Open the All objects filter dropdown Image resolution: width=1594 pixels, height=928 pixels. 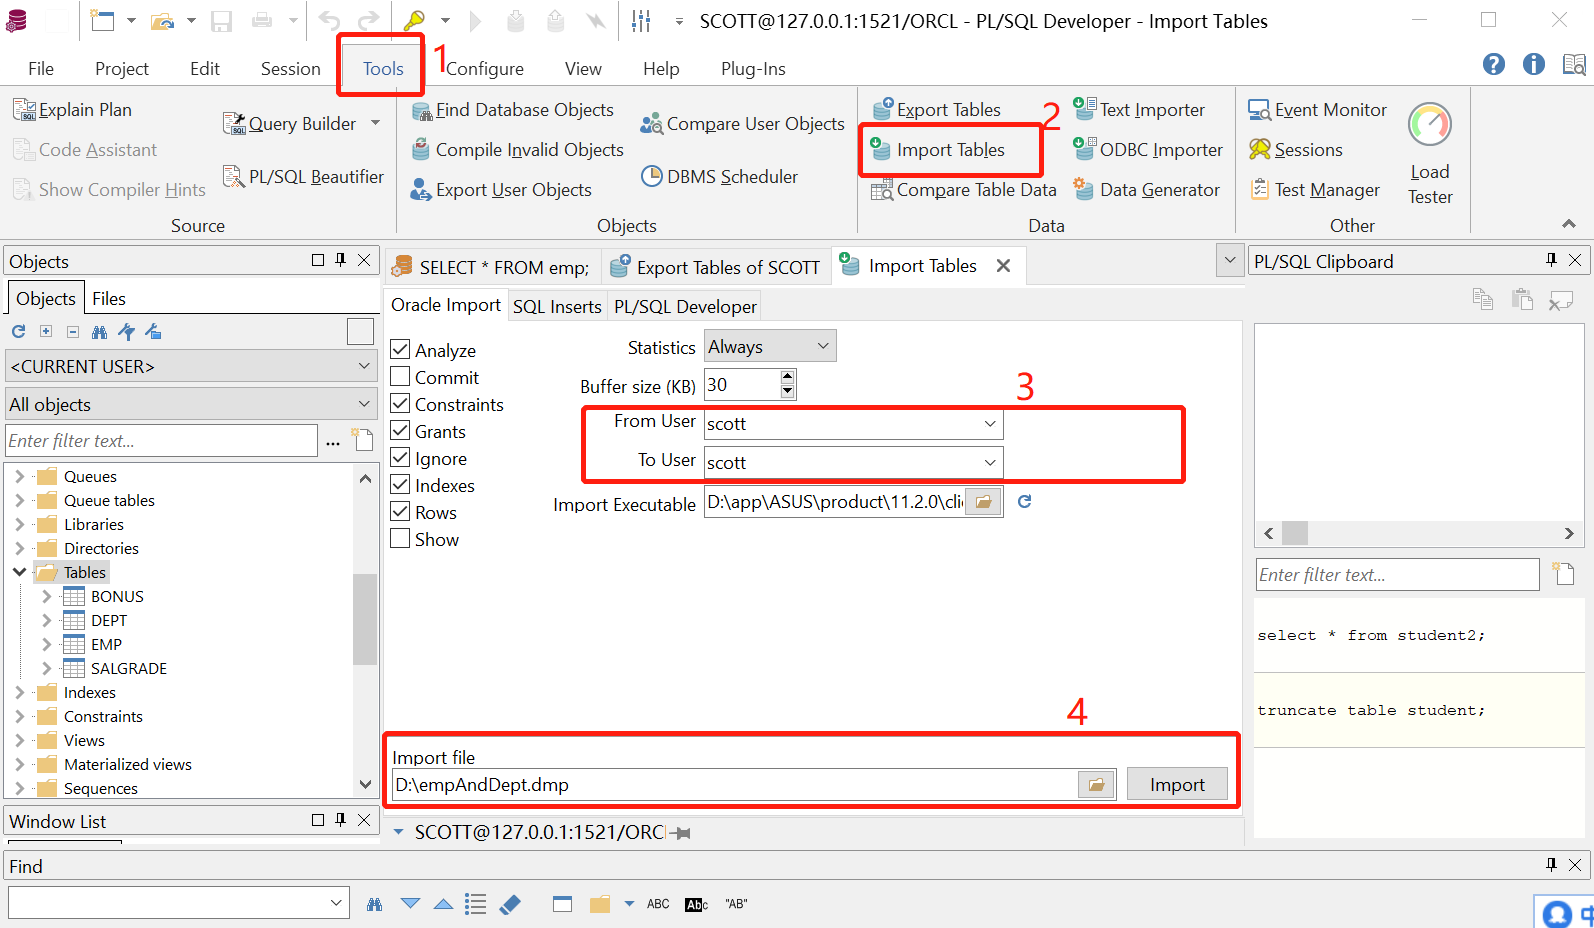click(x=190, y=404)
